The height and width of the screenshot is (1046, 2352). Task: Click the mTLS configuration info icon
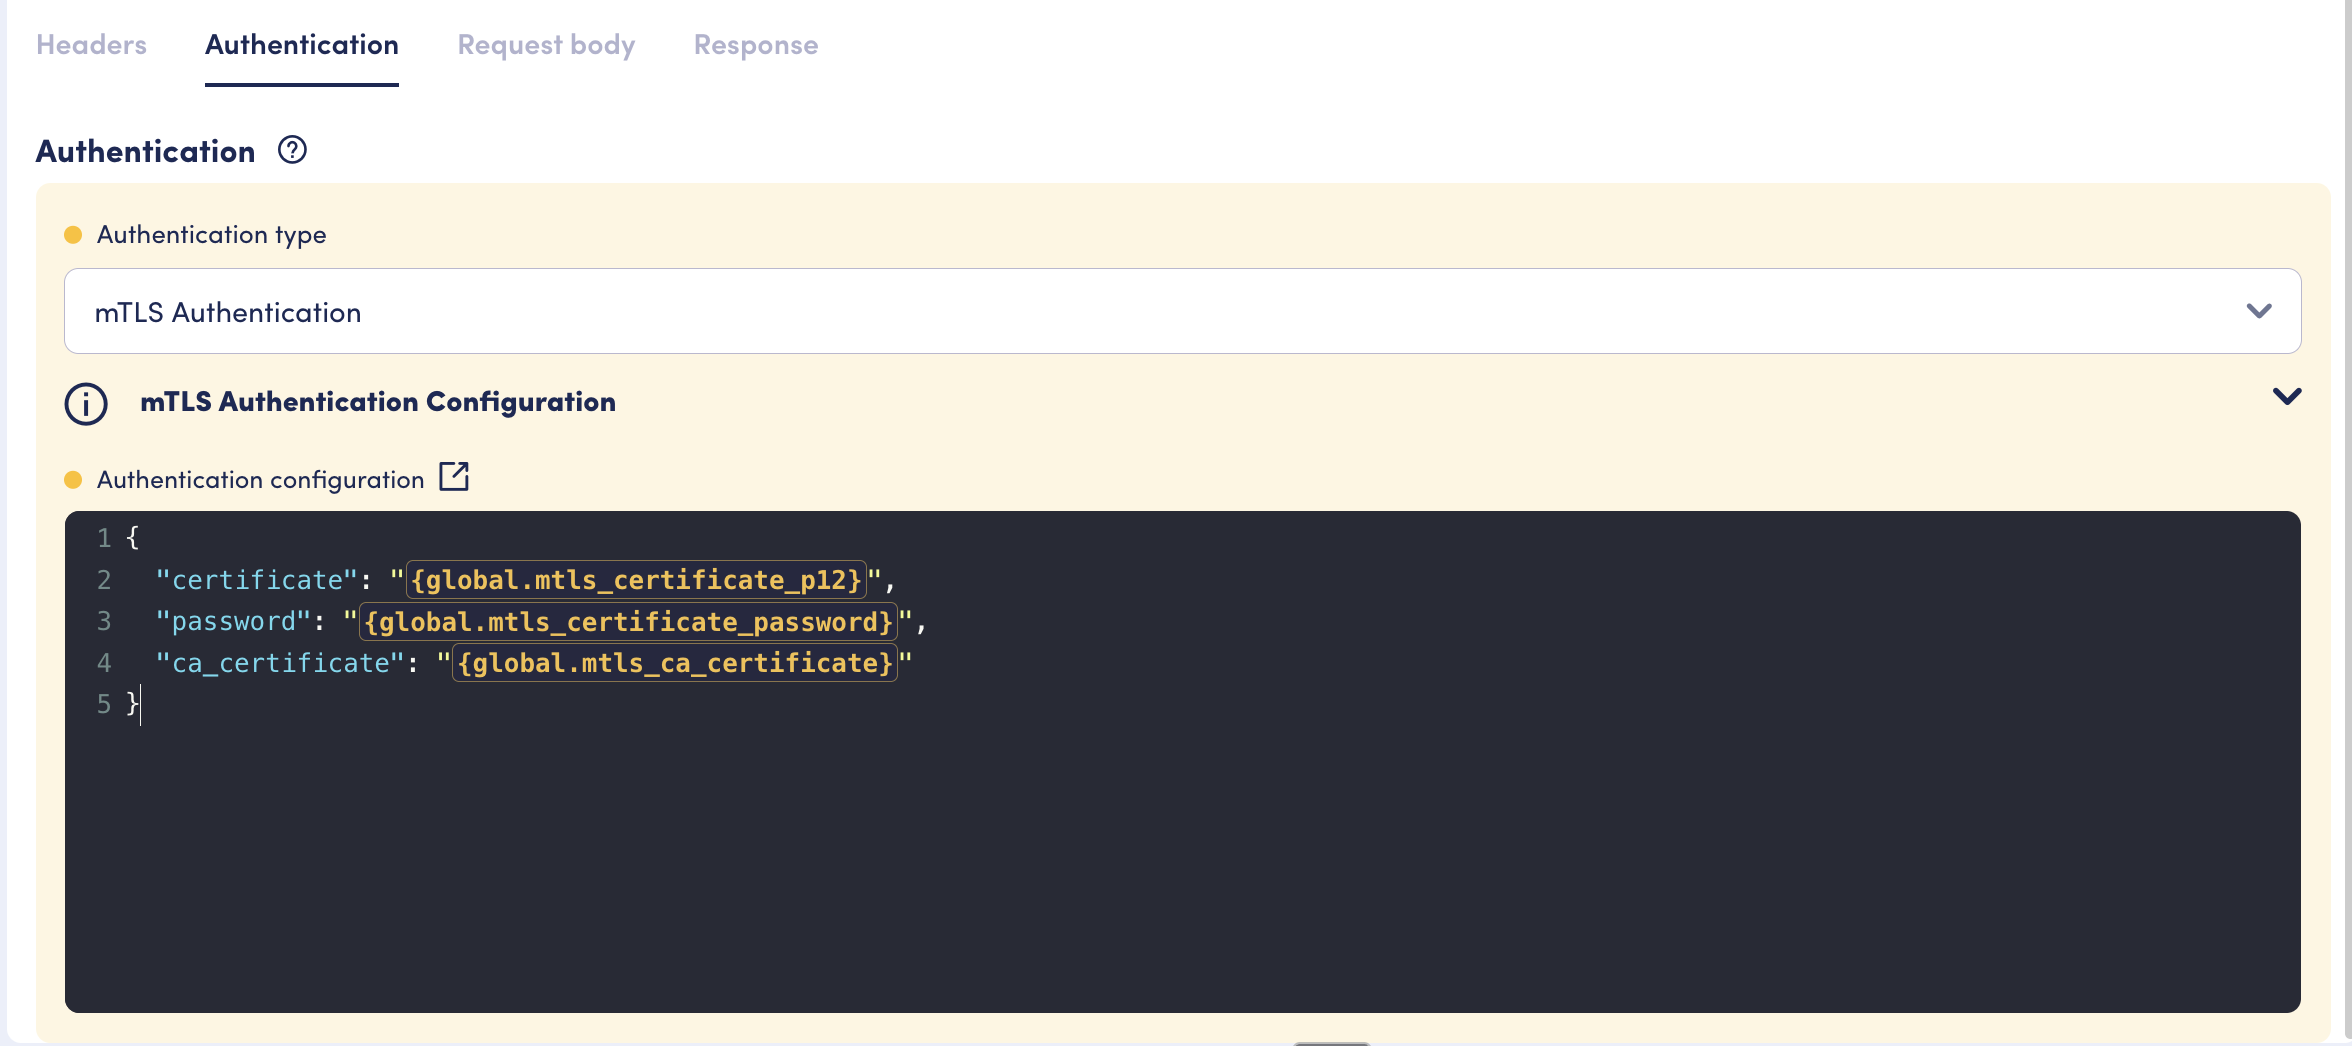(86, 404)
